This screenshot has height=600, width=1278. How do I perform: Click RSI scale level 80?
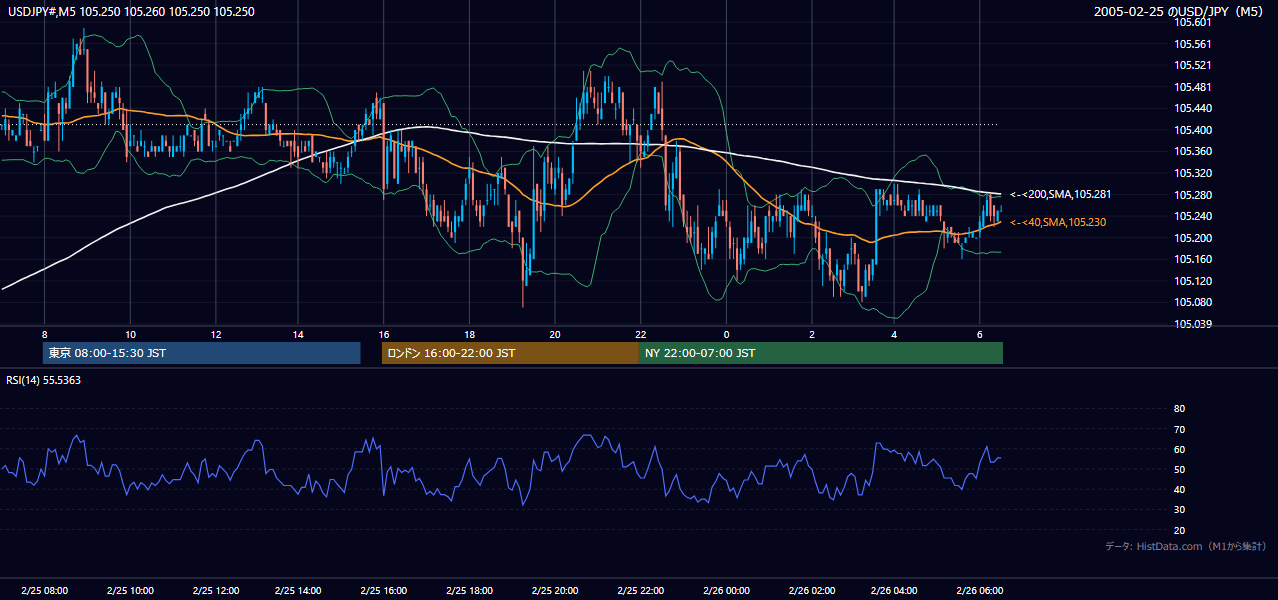click(1179, 409)
